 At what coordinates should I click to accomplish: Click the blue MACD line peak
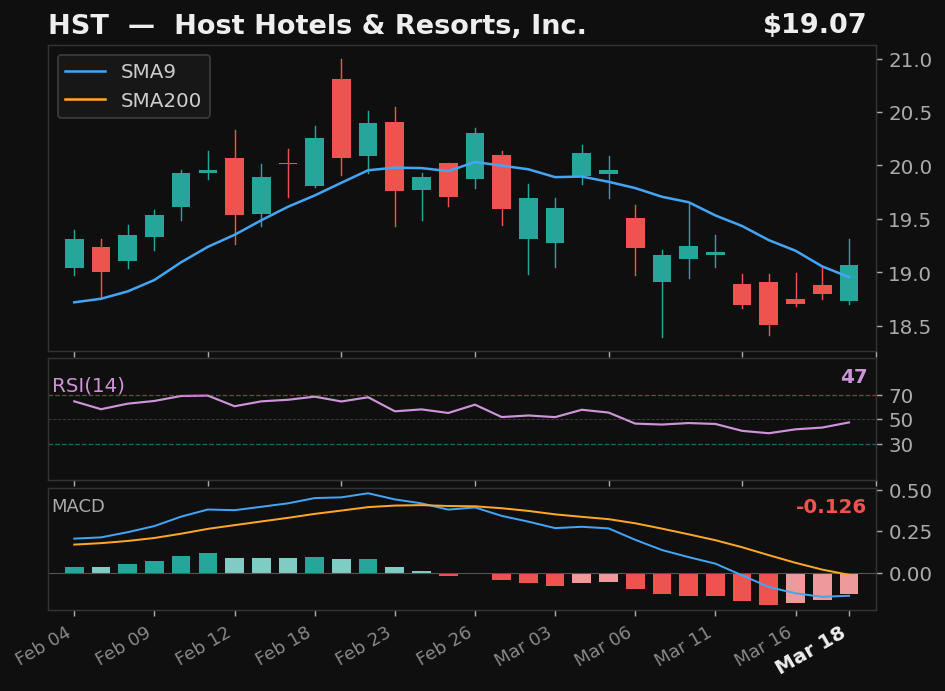point(367,493)
